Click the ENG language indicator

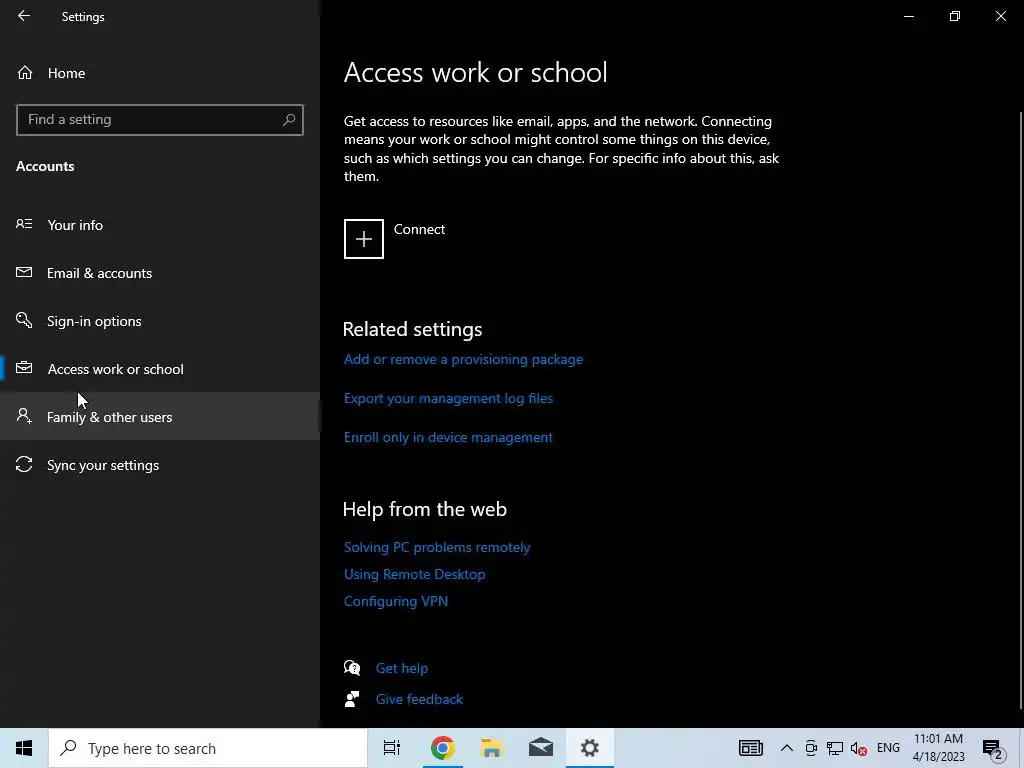888,748
